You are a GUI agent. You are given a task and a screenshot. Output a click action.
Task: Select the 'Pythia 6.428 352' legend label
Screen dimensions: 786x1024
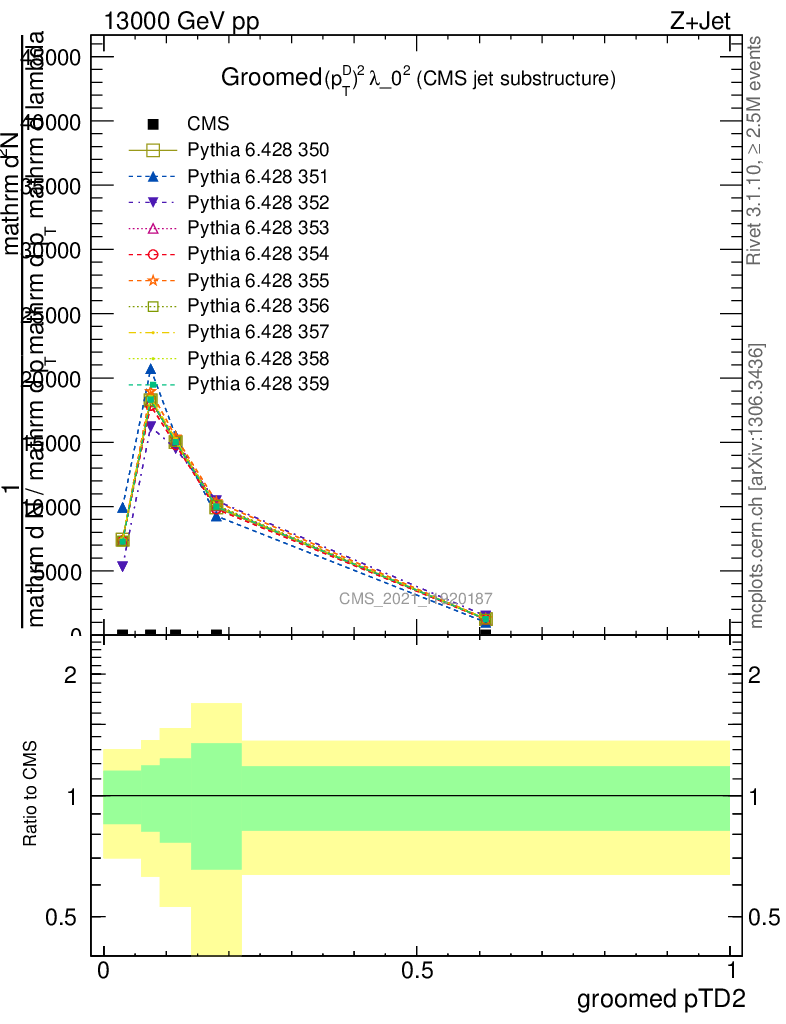258,202
